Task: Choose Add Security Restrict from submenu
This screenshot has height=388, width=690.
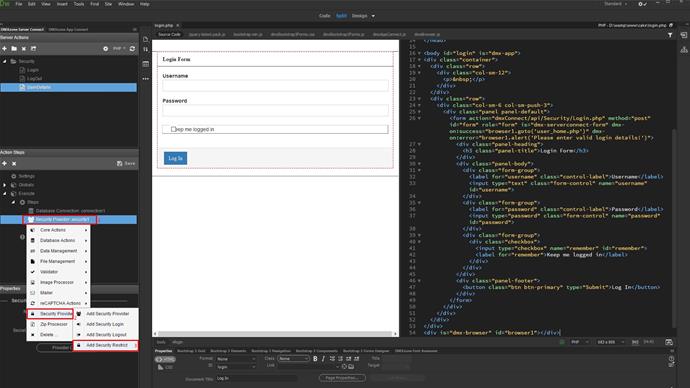Action: pos(106,345)
